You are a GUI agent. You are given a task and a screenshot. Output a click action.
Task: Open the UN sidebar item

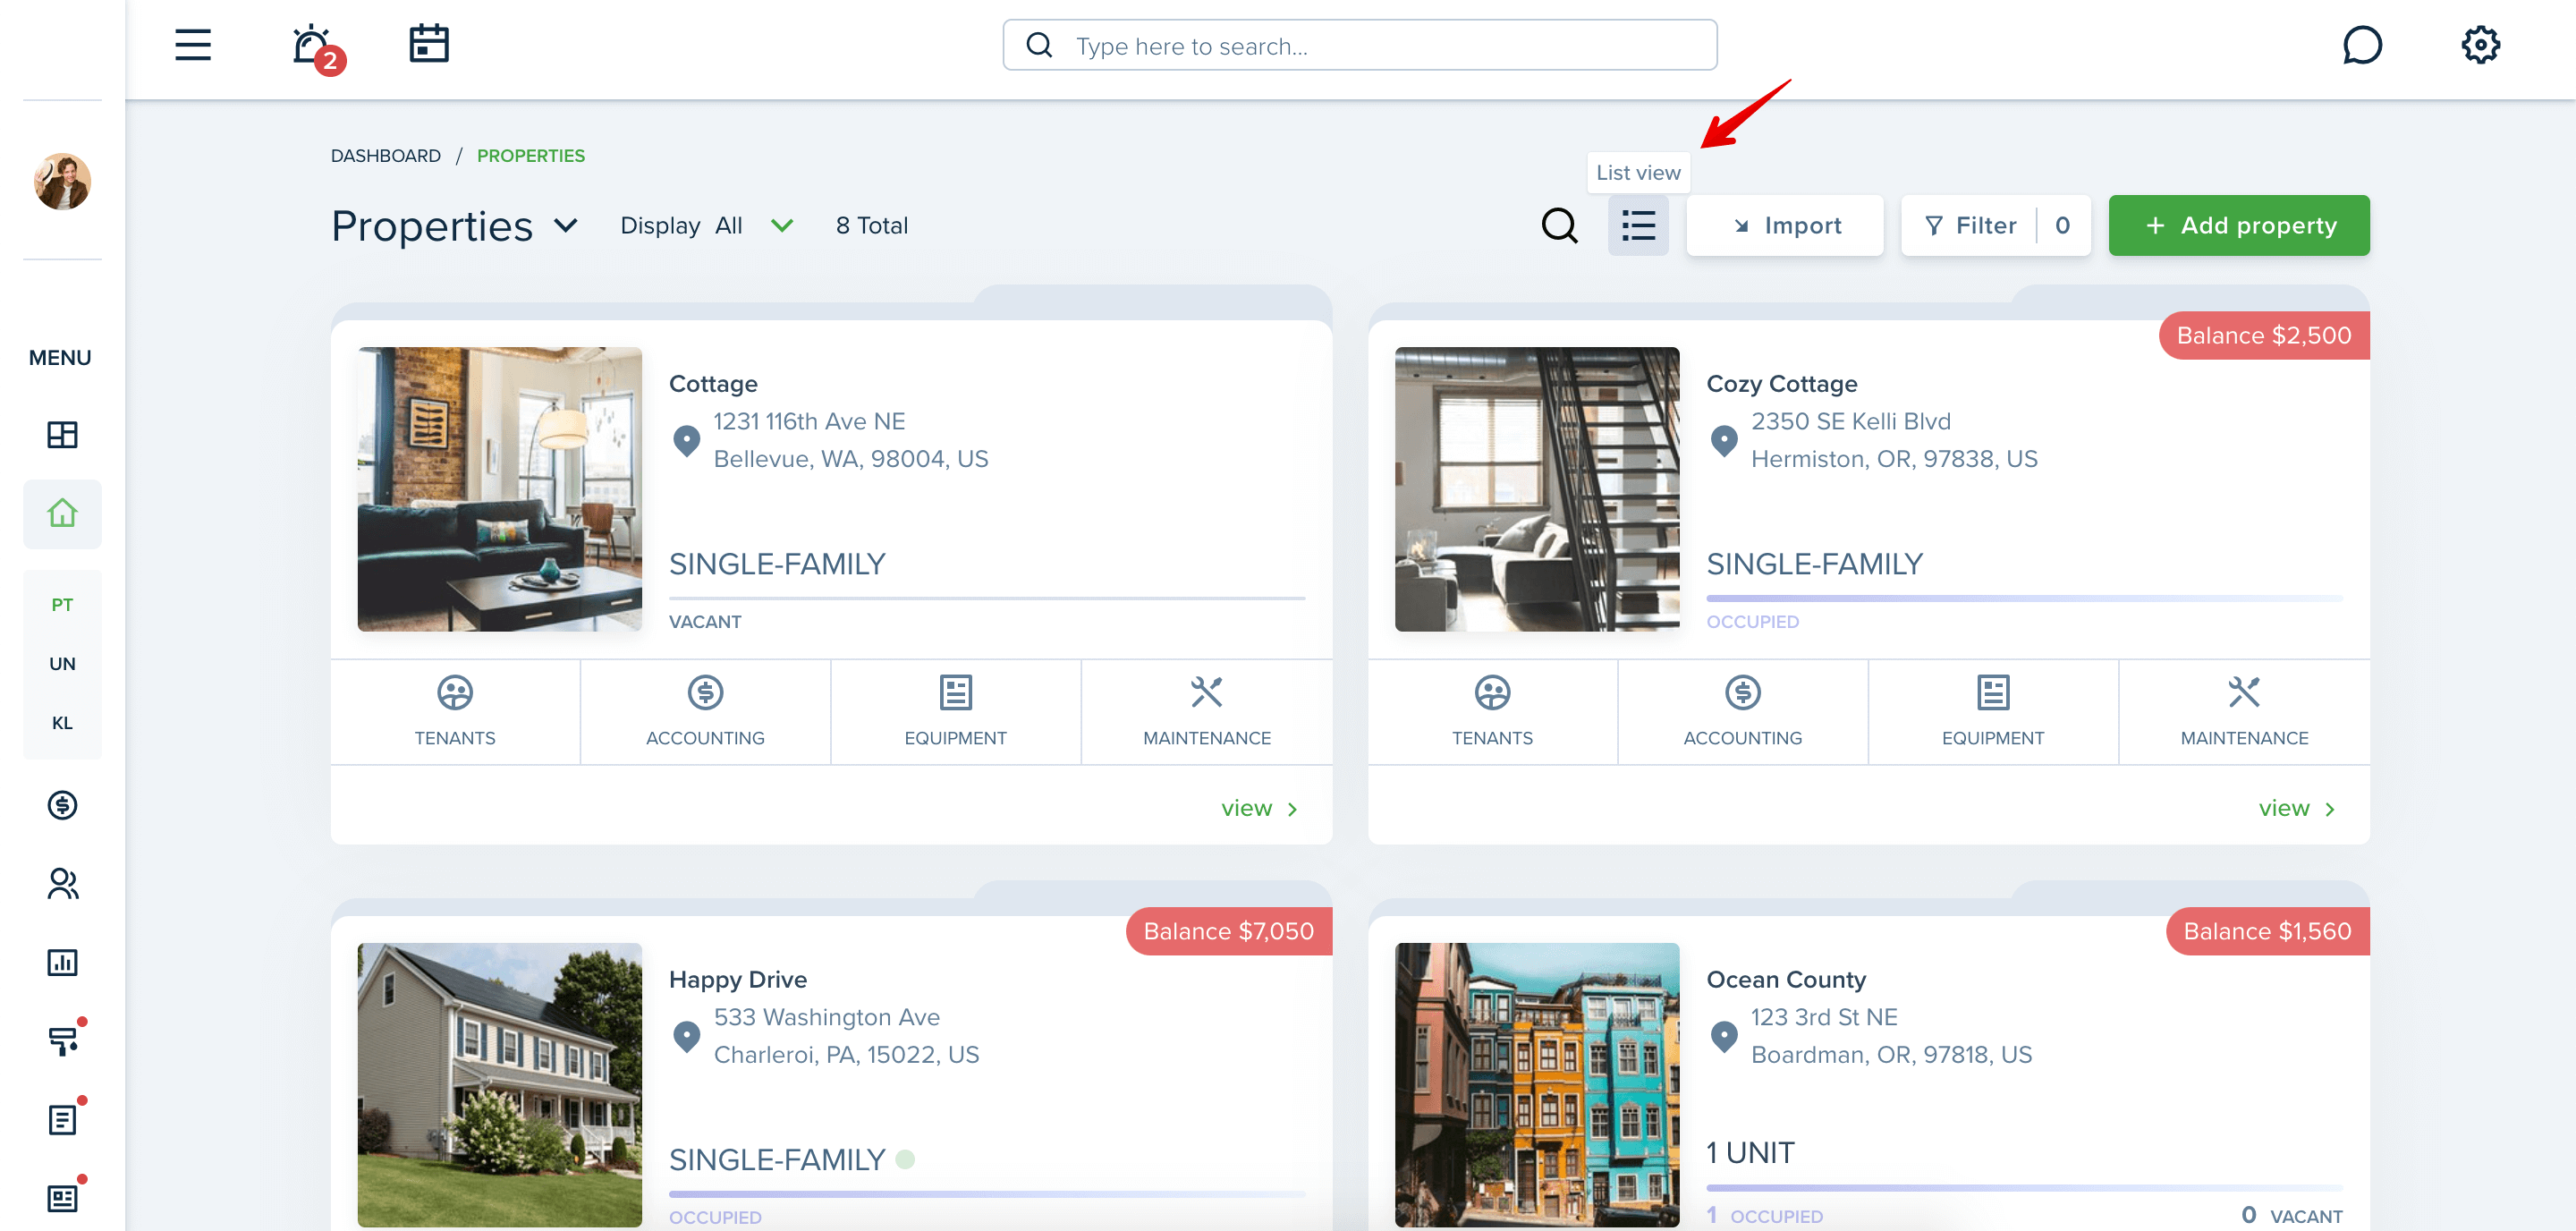[x=62, y=664]
